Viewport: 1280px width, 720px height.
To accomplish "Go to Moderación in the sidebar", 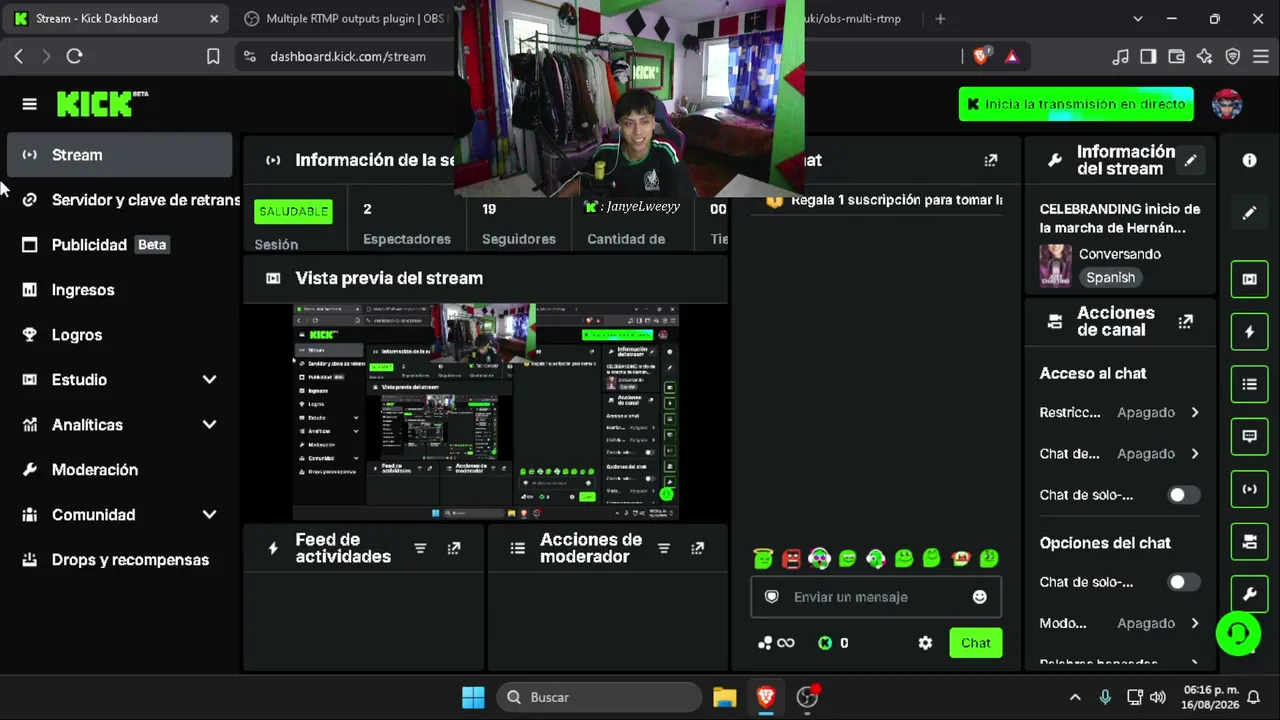I will (x=119, y=470).
